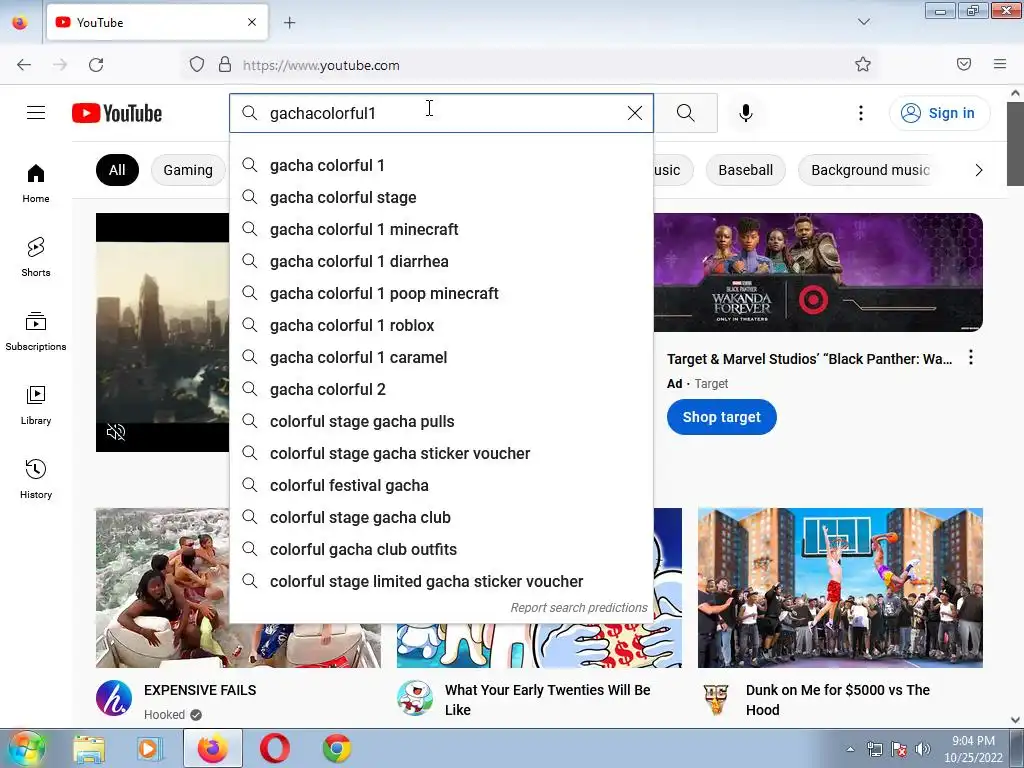Select the All filter chip
Image resolution: width=1024 pixels, height=768 pixels.
[x=117, y=170]
